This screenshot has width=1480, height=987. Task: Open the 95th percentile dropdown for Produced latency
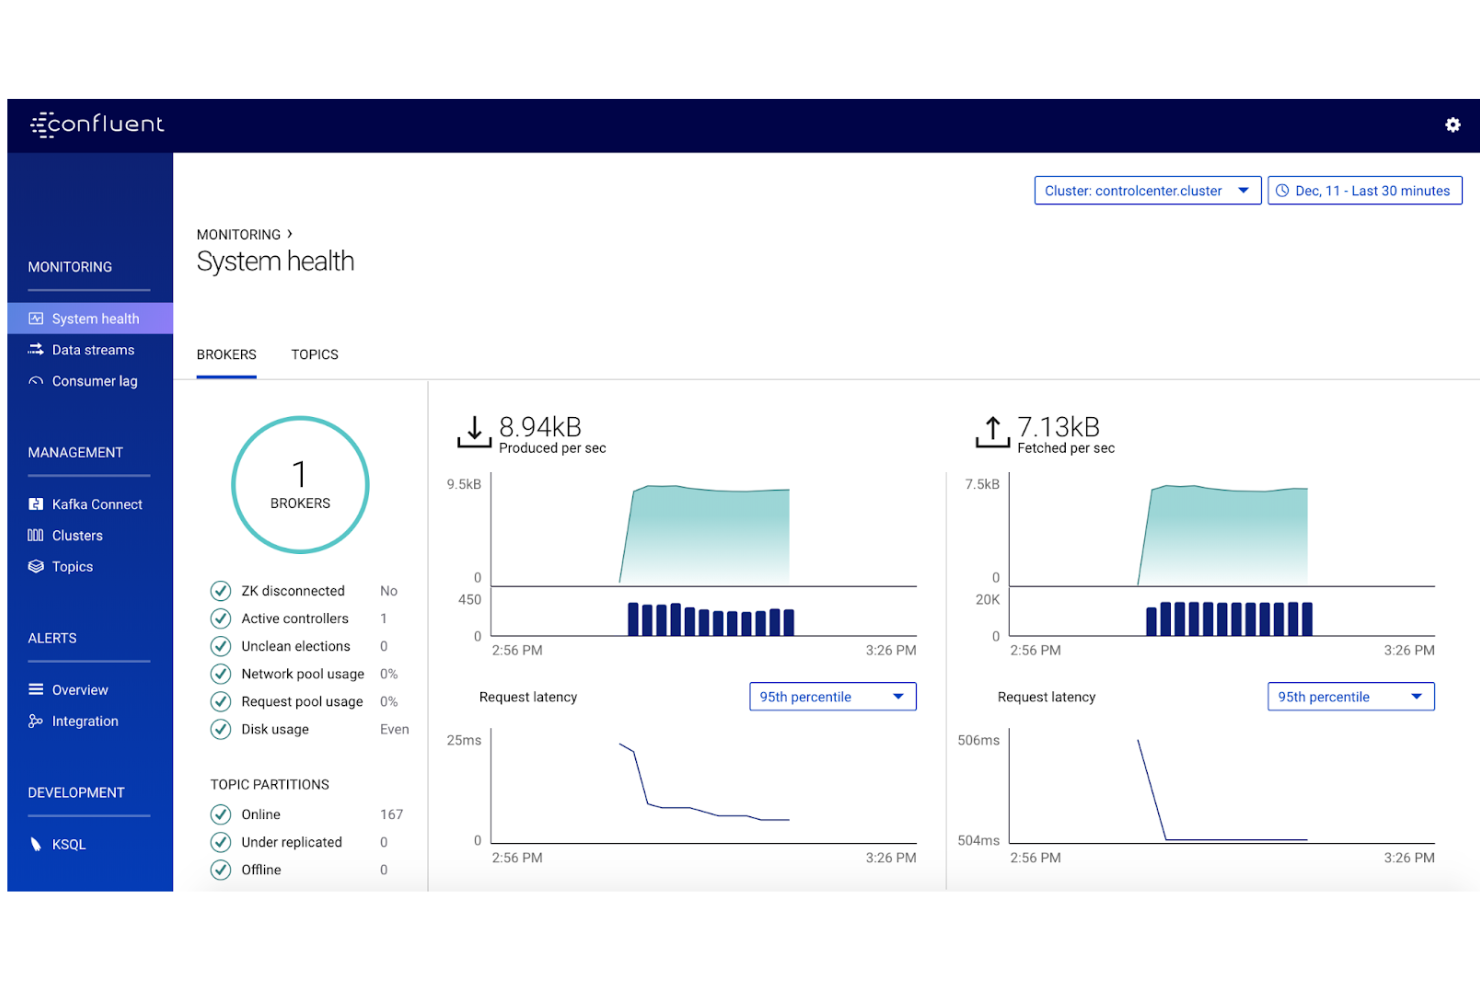832,696
